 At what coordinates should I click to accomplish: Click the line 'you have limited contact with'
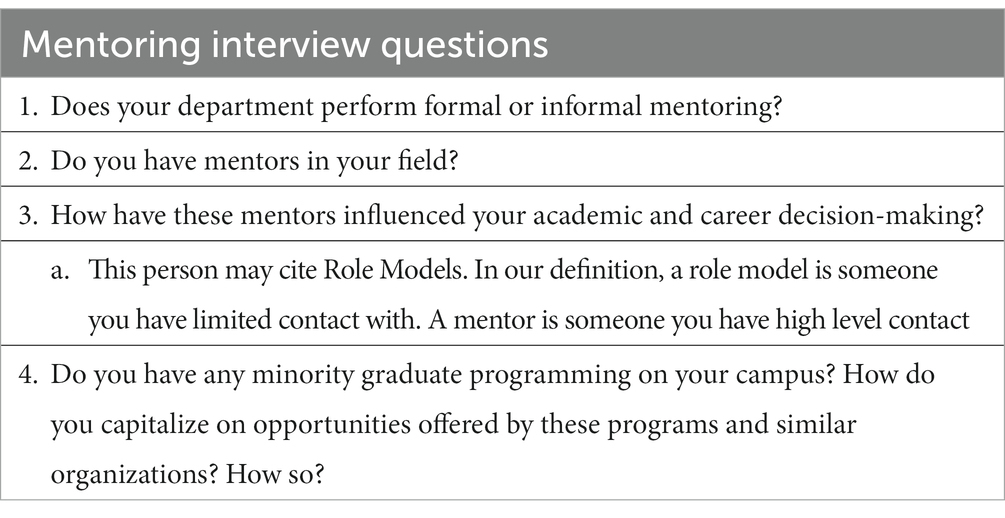[254, 319]
